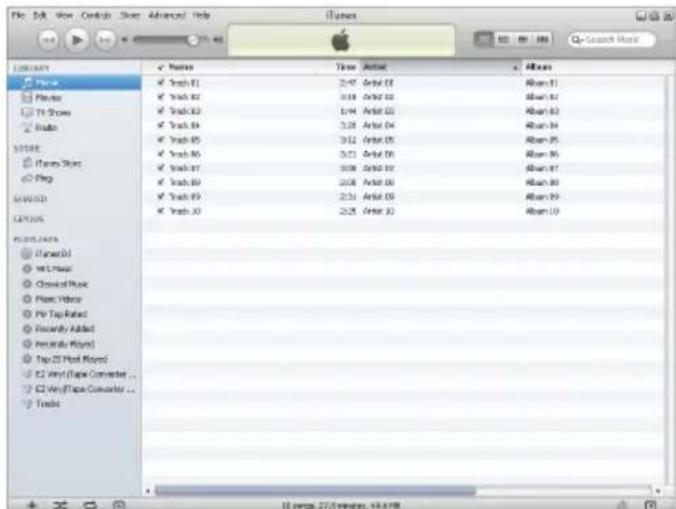
Task: Select the Recently Added playlist
Action: click(74, 329)
